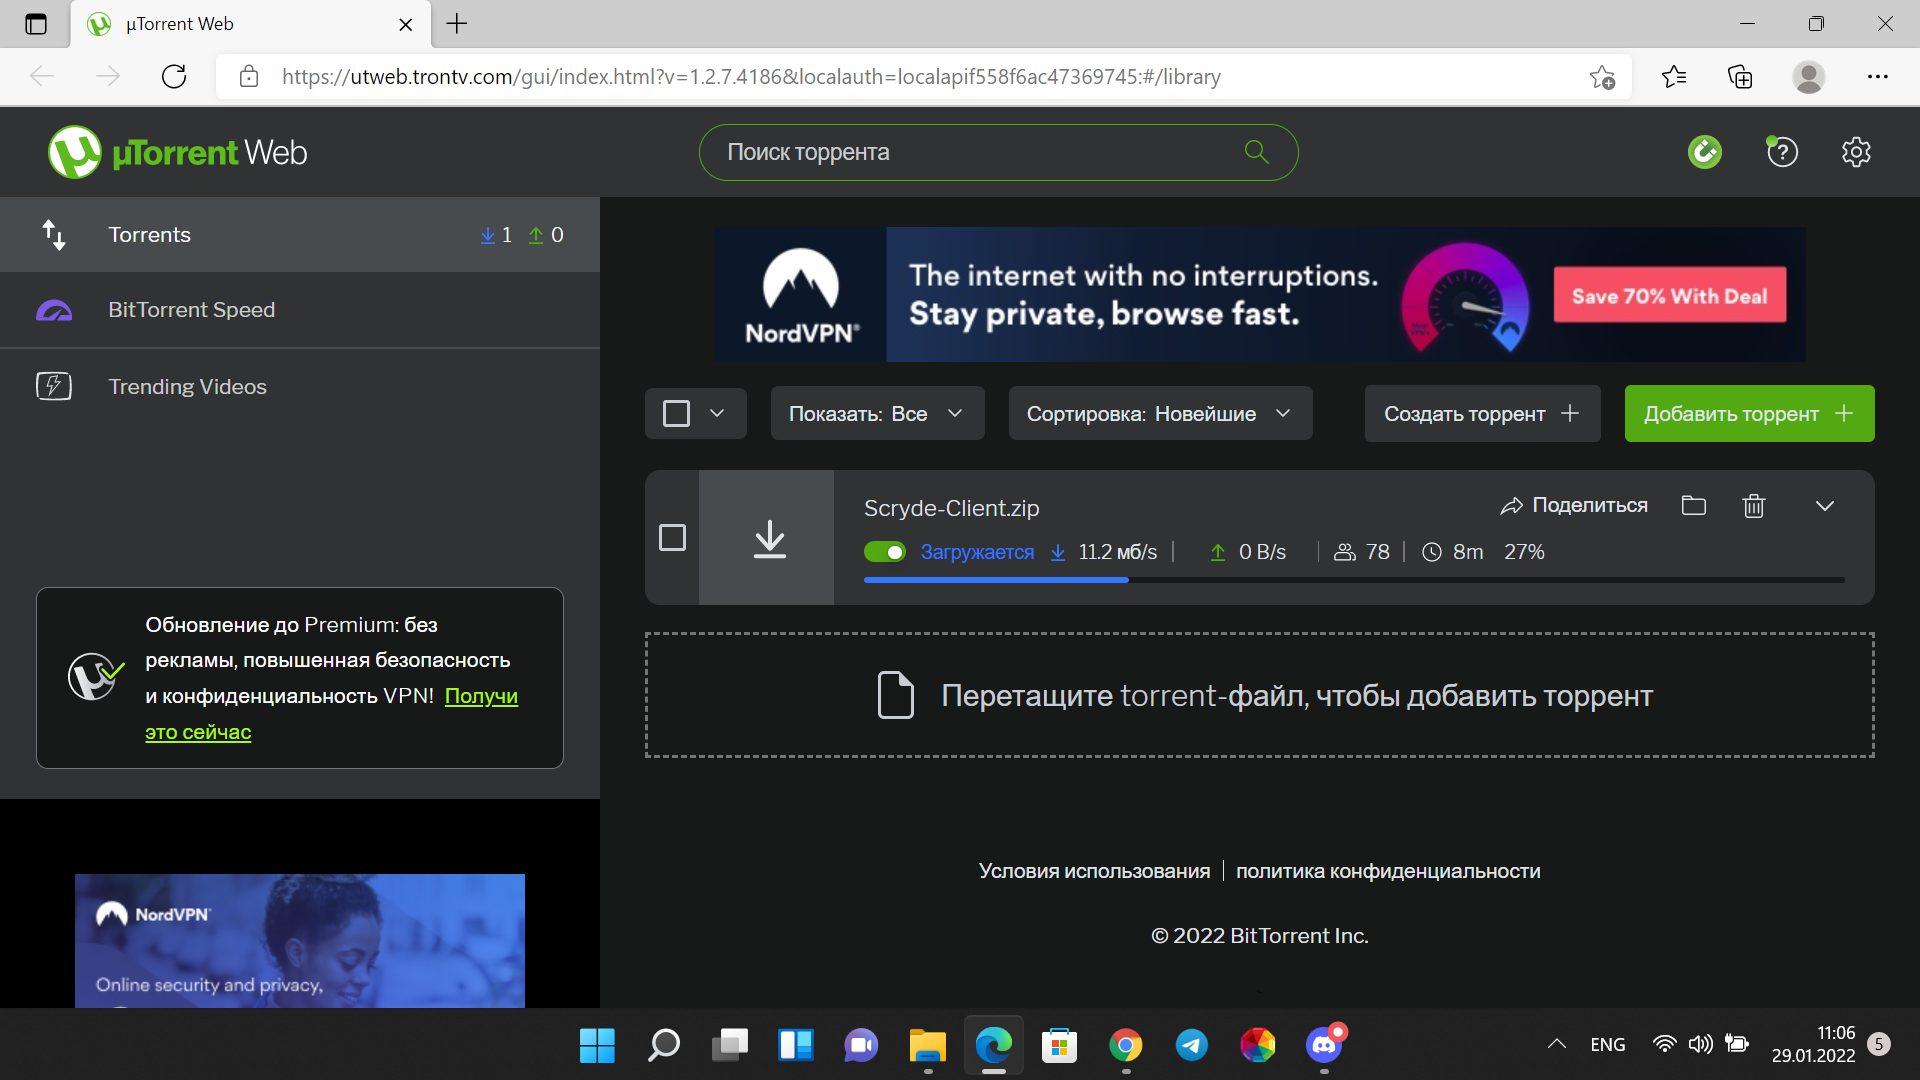Check the Scryde-Client.zip torrent checkbox
Image resolution: width=1920 pixels, height=1080 pixels.
pos(673,538)
